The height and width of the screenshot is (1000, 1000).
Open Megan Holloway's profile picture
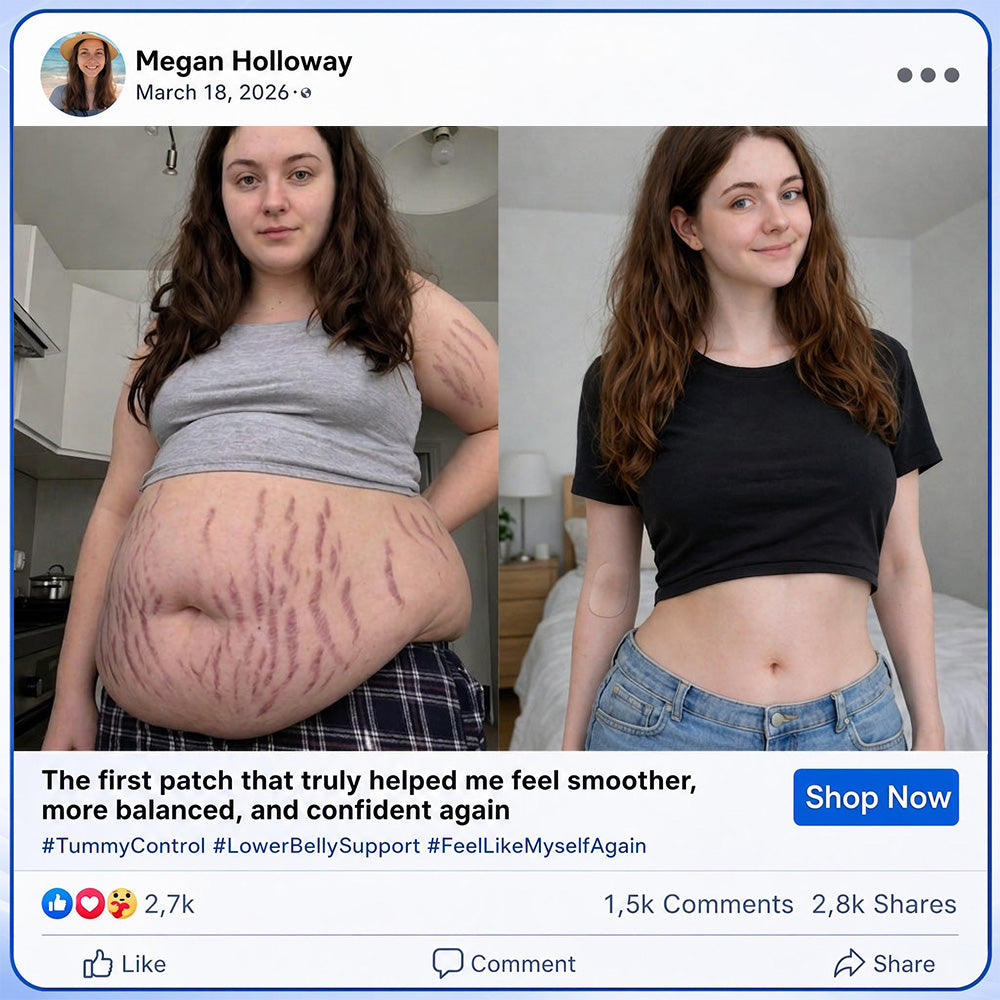point(83,74)
